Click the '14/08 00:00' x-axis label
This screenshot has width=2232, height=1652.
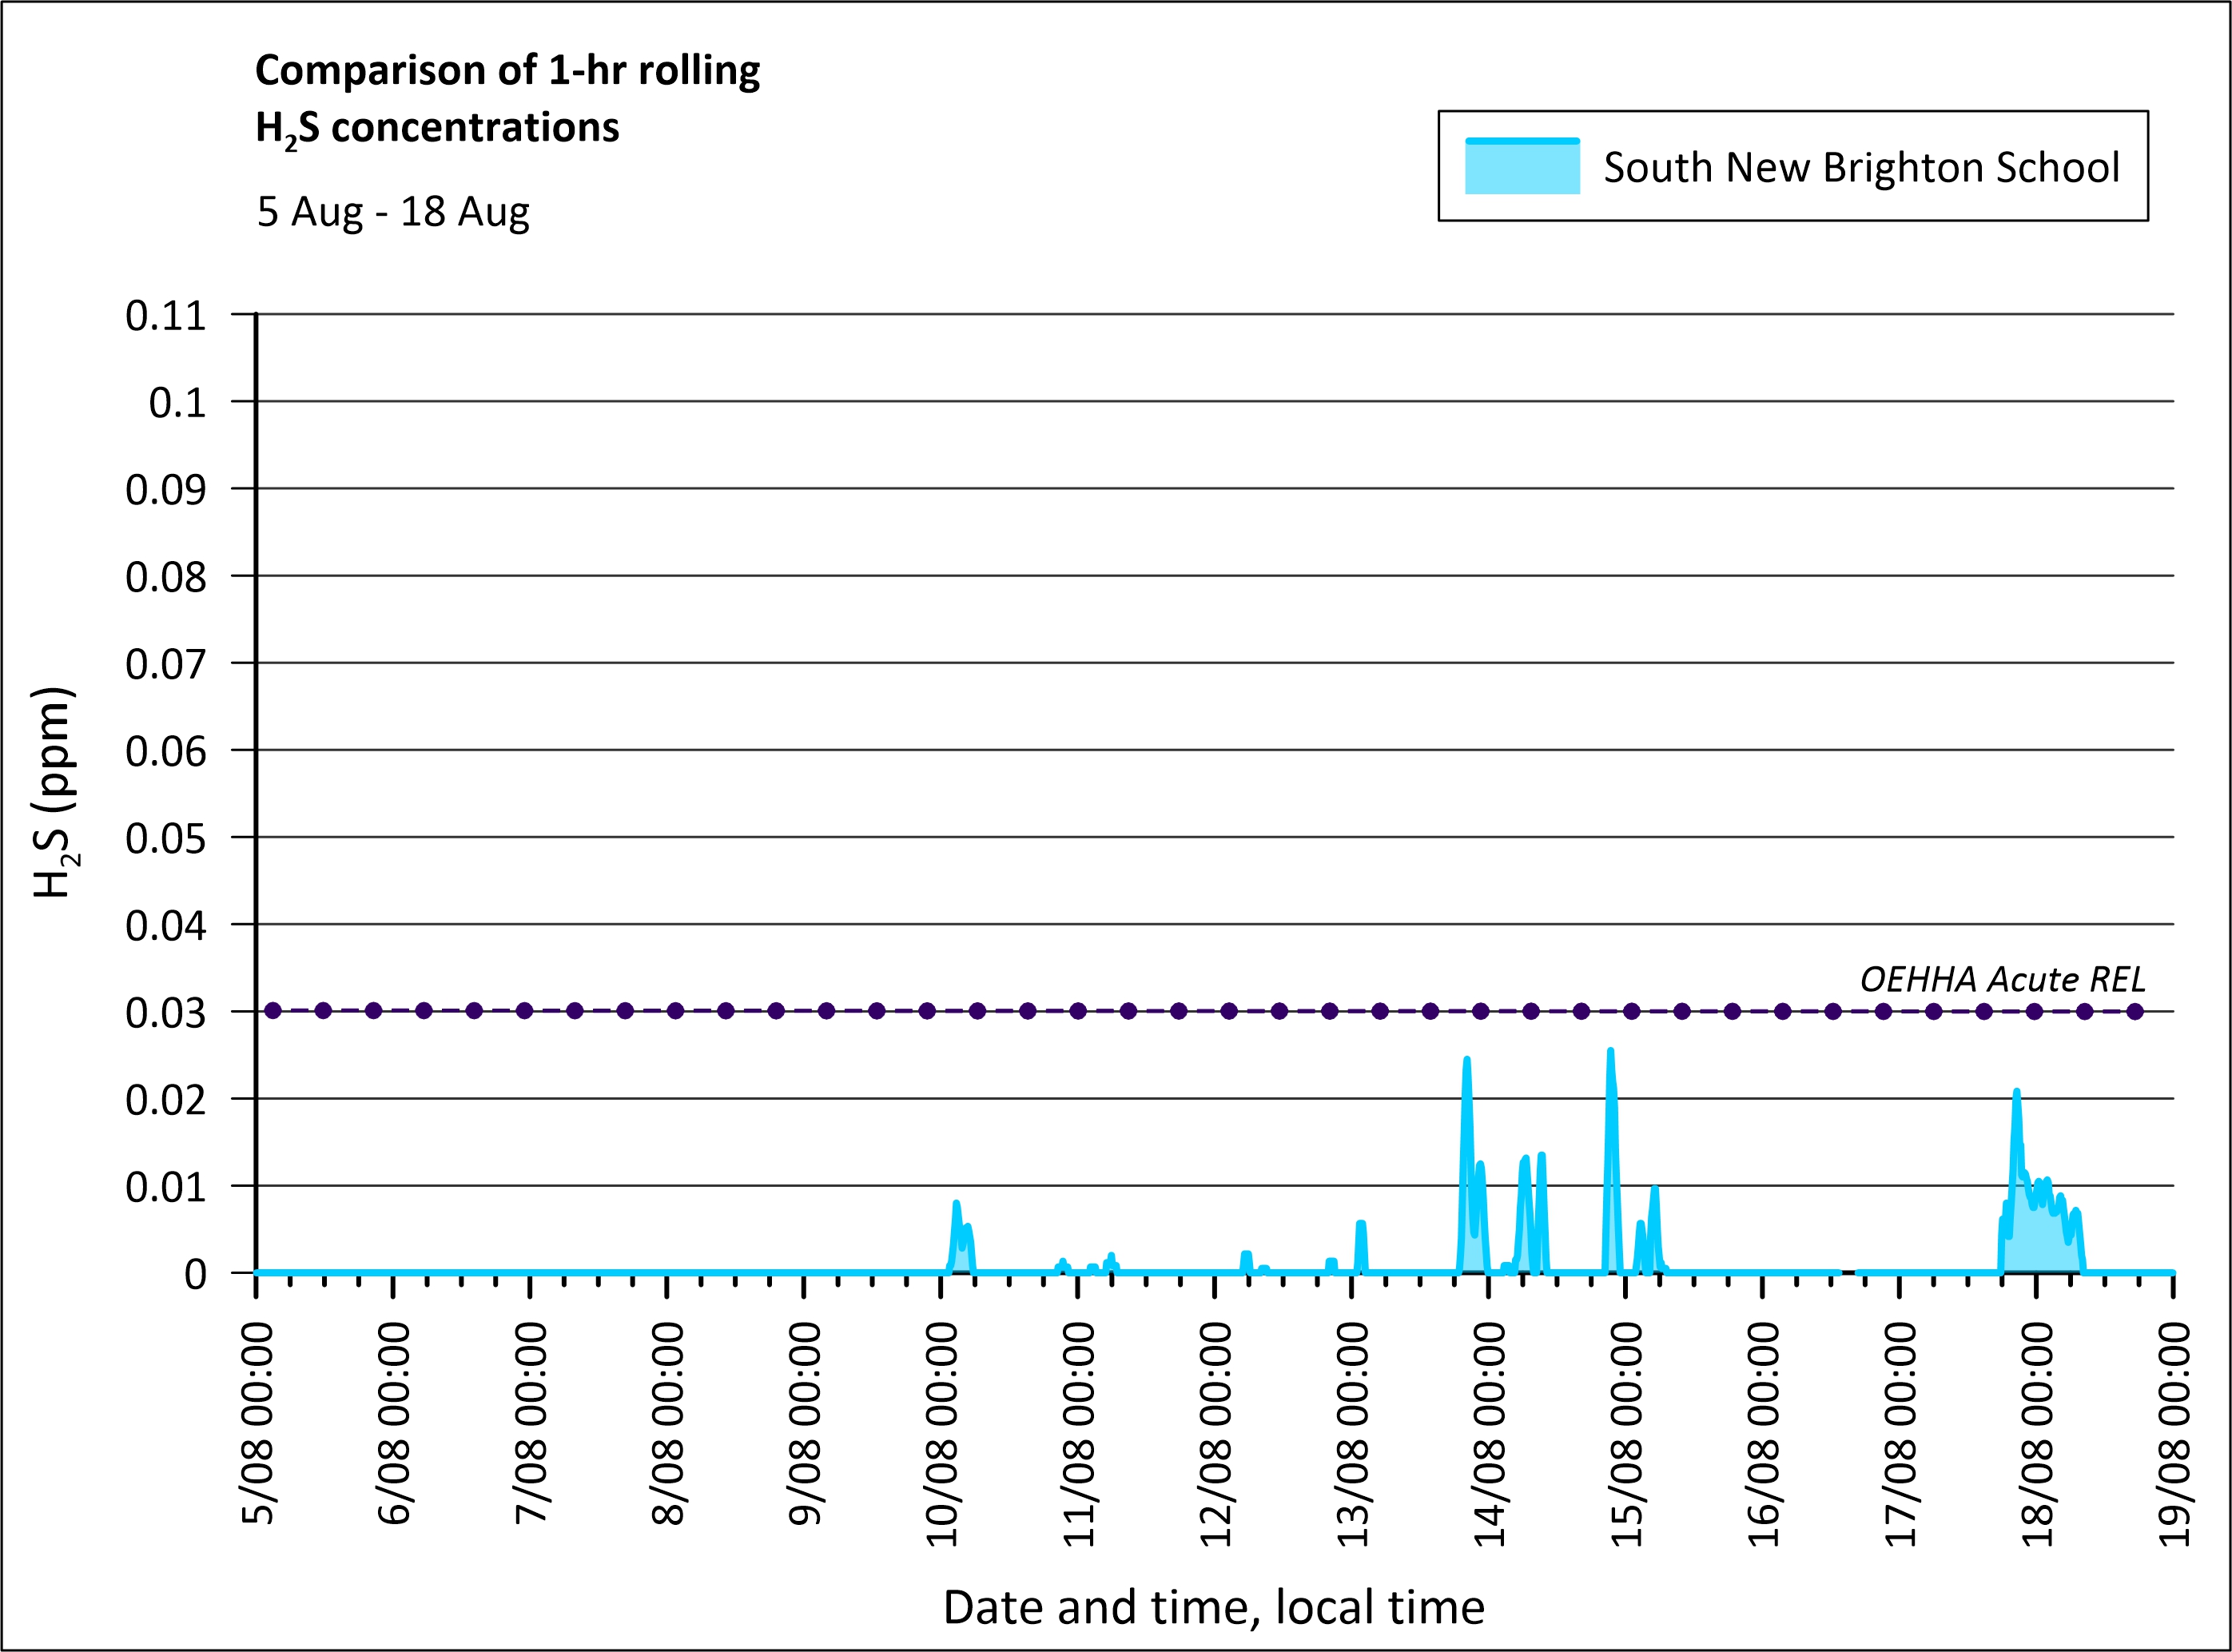click(x=1491, y=1434)
